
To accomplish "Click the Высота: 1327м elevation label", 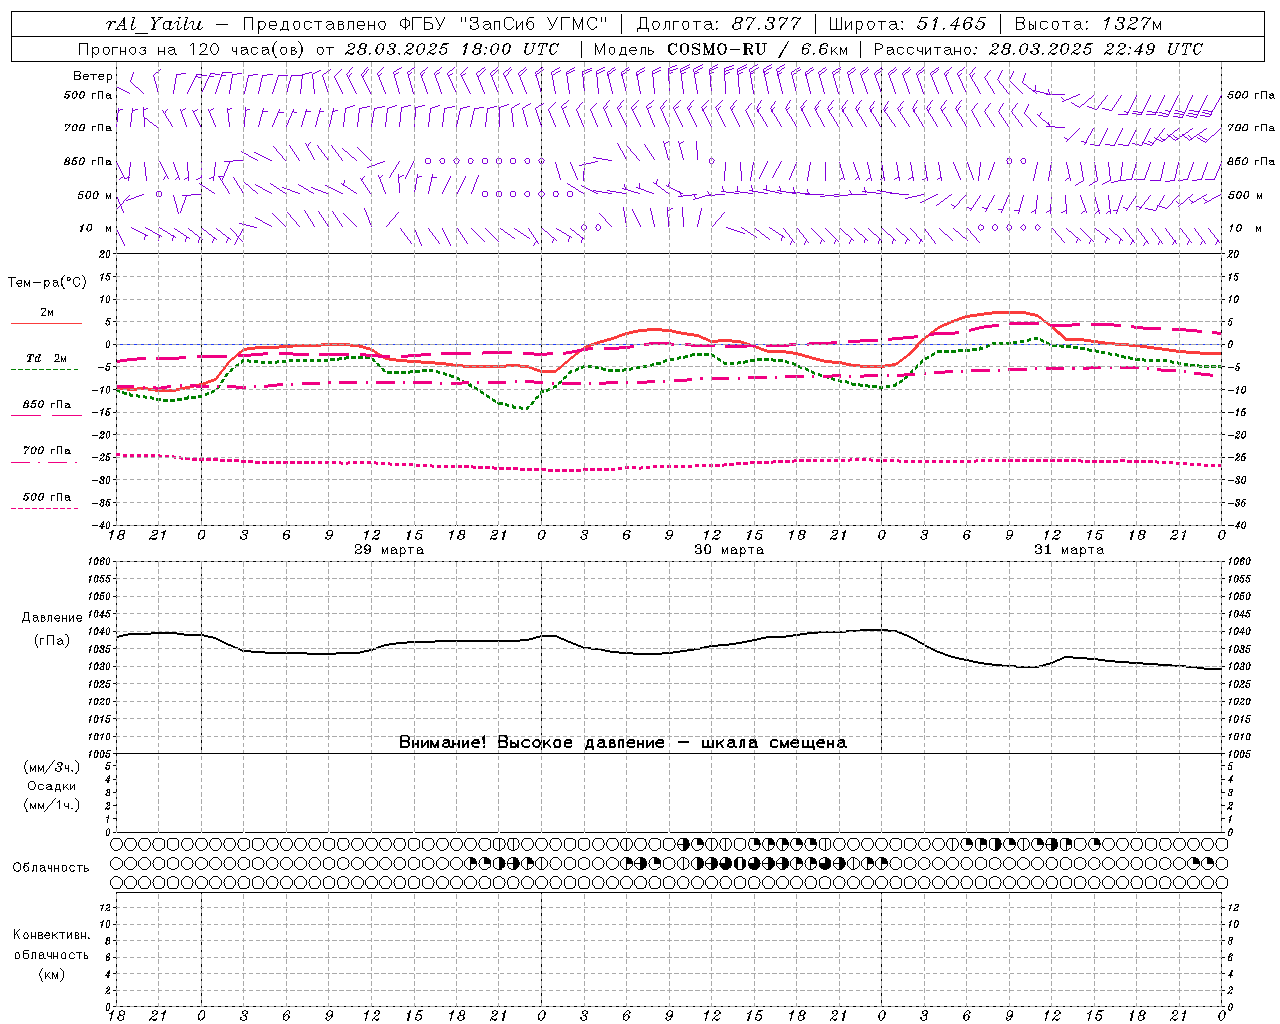I will point(1089,24).
